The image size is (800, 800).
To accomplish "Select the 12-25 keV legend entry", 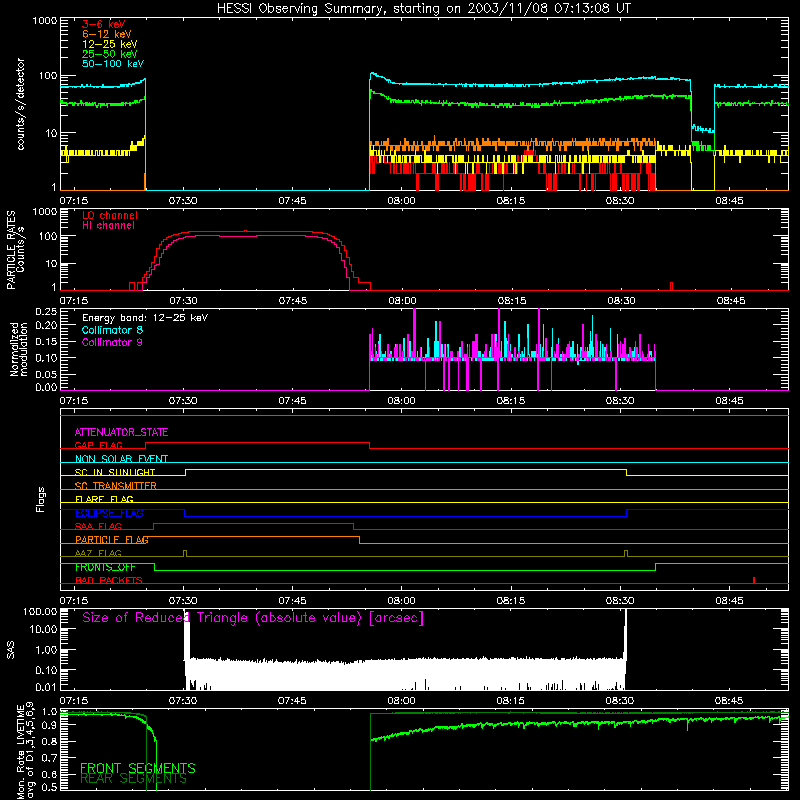I will (x=110, y=44).
